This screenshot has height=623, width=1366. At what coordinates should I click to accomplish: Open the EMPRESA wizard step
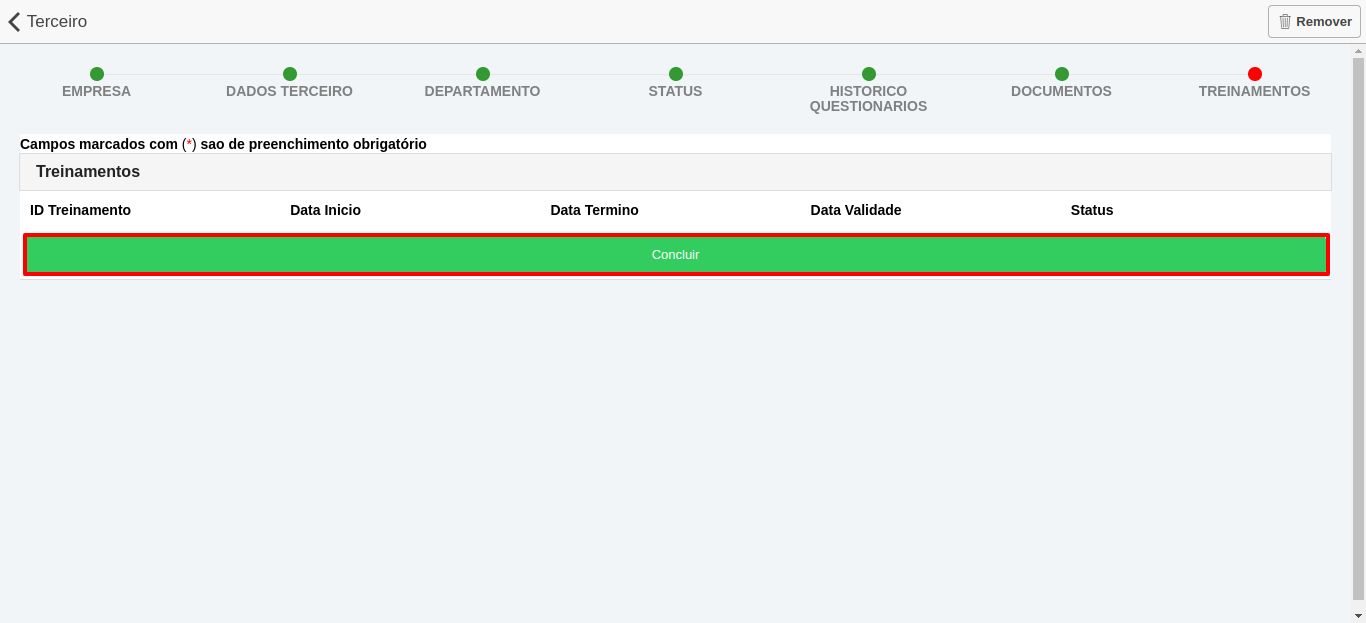(x=96, y=90)
